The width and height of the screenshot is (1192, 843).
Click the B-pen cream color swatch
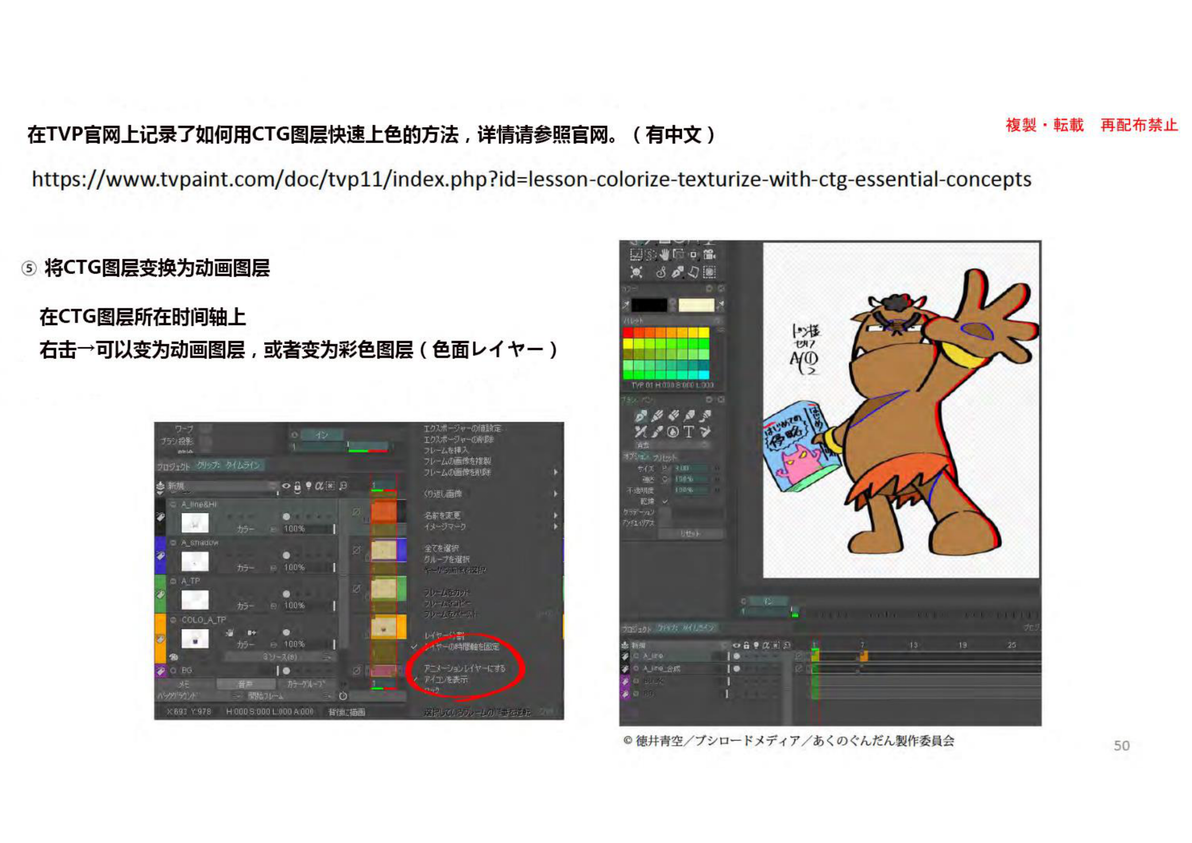click(696, 305)
